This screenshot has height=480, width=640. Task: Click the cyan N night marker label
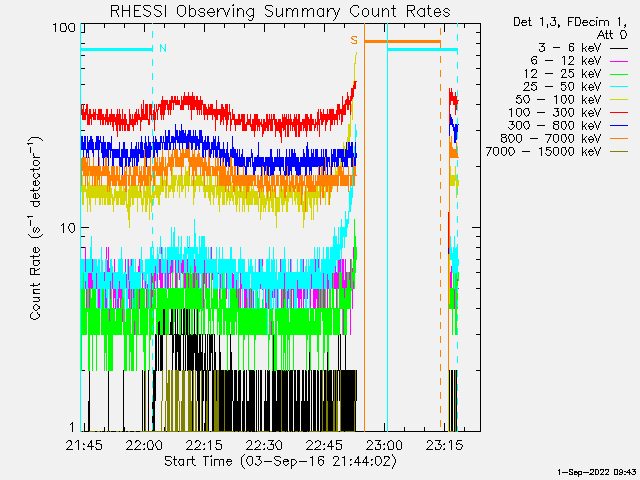[163, 48]
